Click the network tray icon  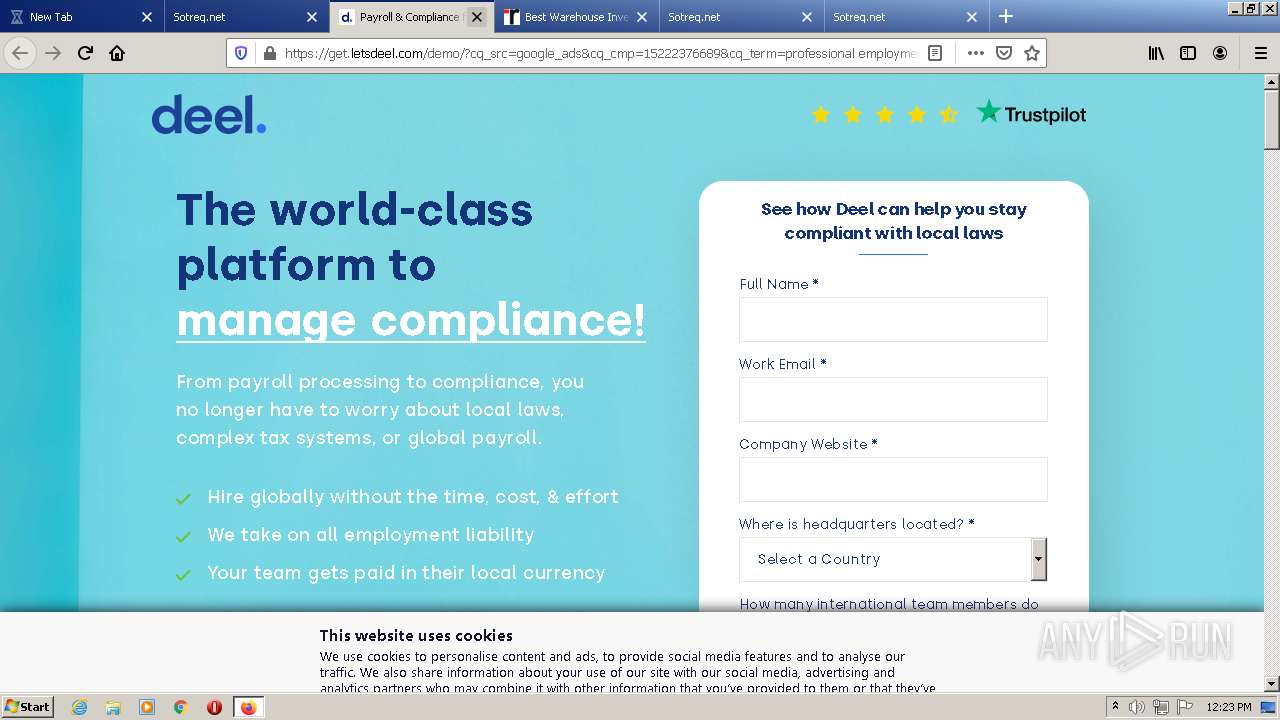click(x=1160, y=707)
